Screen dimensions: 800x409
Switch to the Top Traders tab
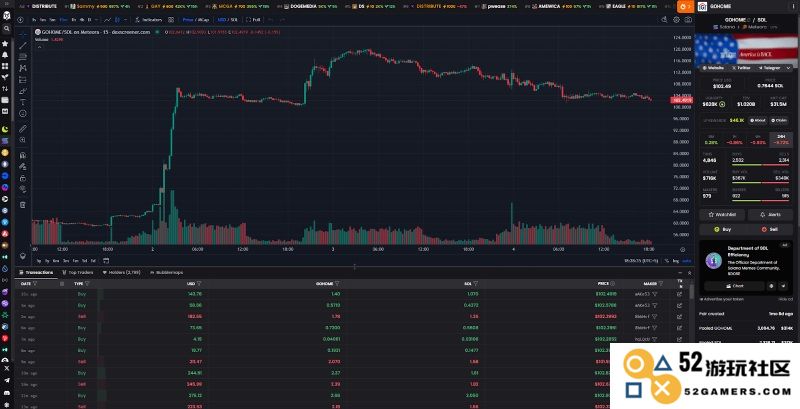click(78, 272)
